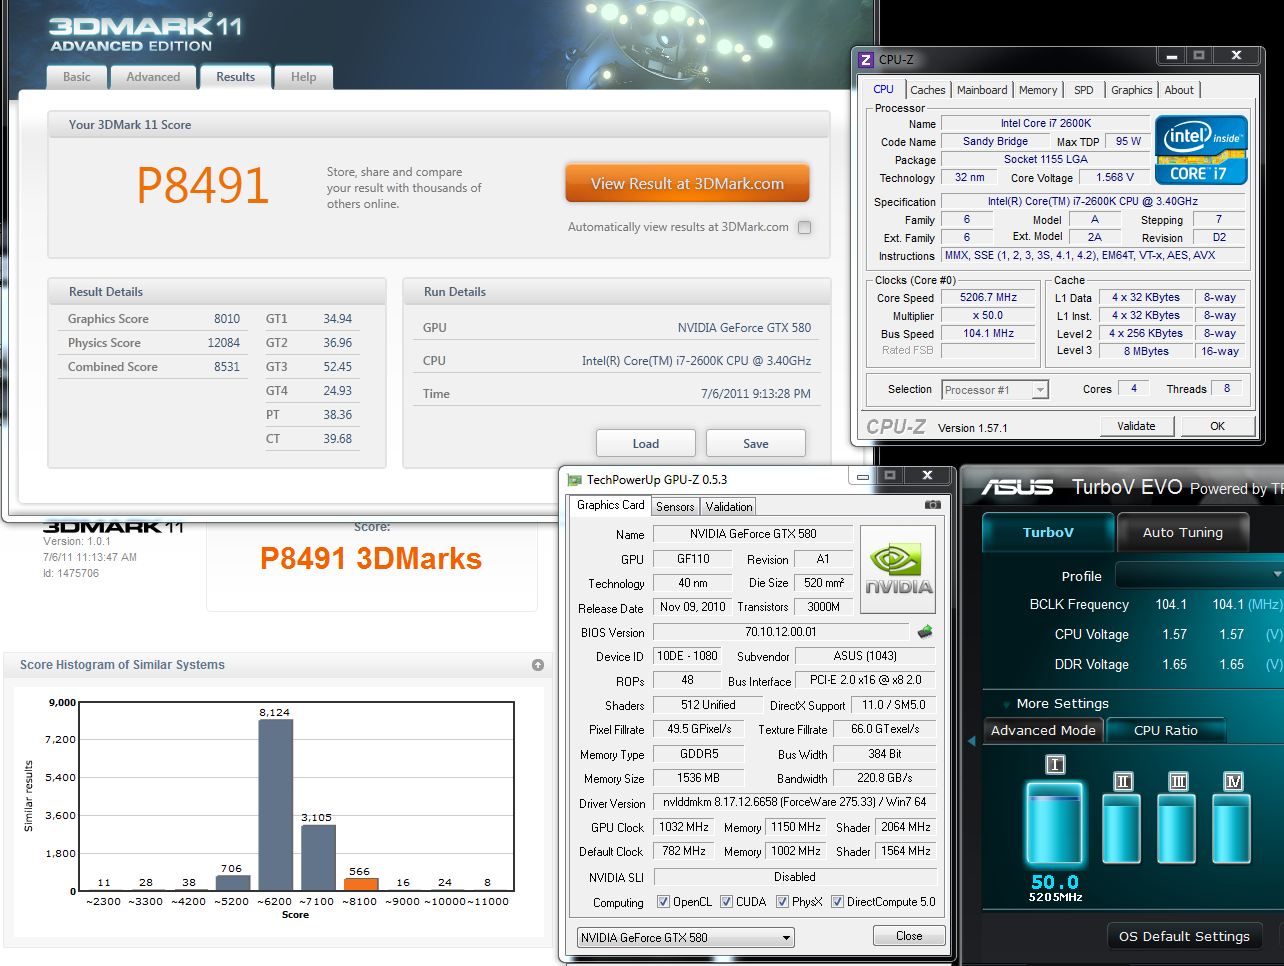Click the BIOS Version 70.10.12.00.01 field
The image size is (1284, 966).
pos(781,632)
